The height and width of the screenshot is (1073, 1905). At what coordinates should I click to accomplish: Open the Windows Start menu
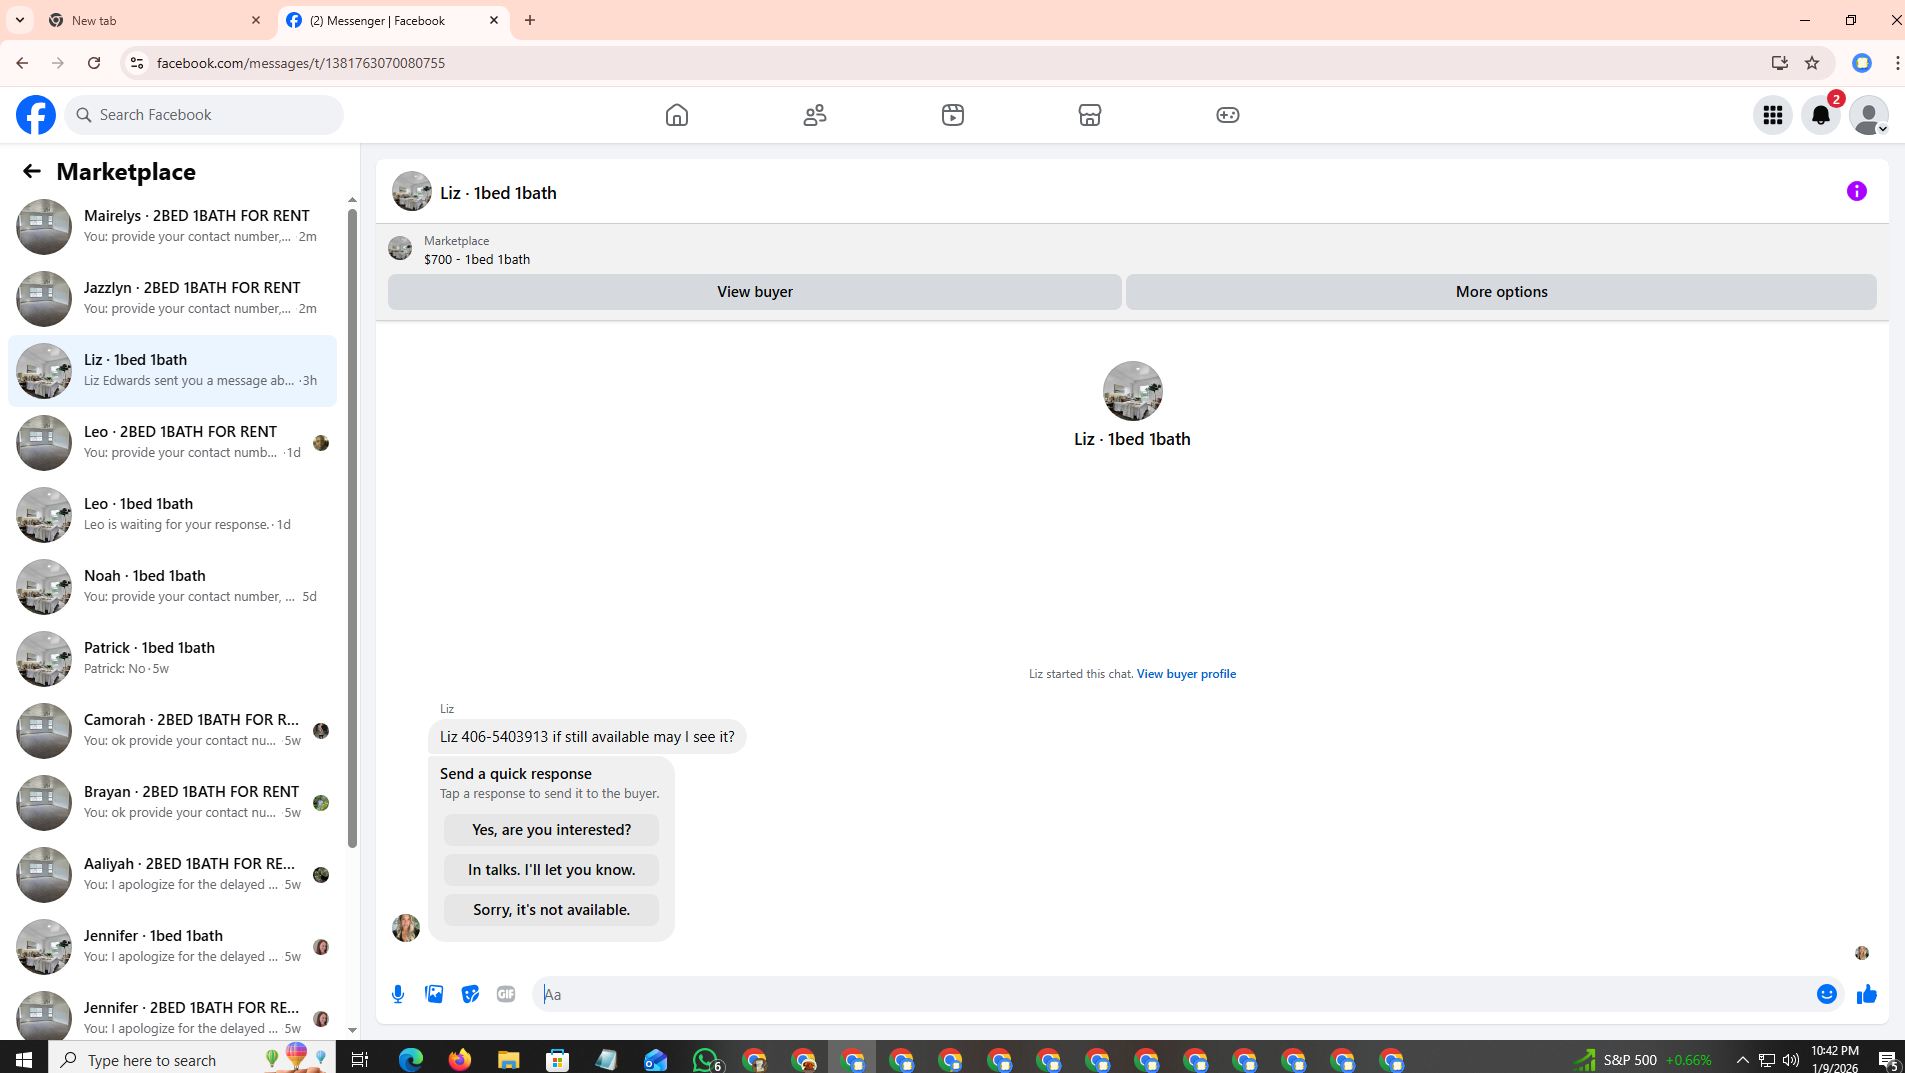point(24,1060)
